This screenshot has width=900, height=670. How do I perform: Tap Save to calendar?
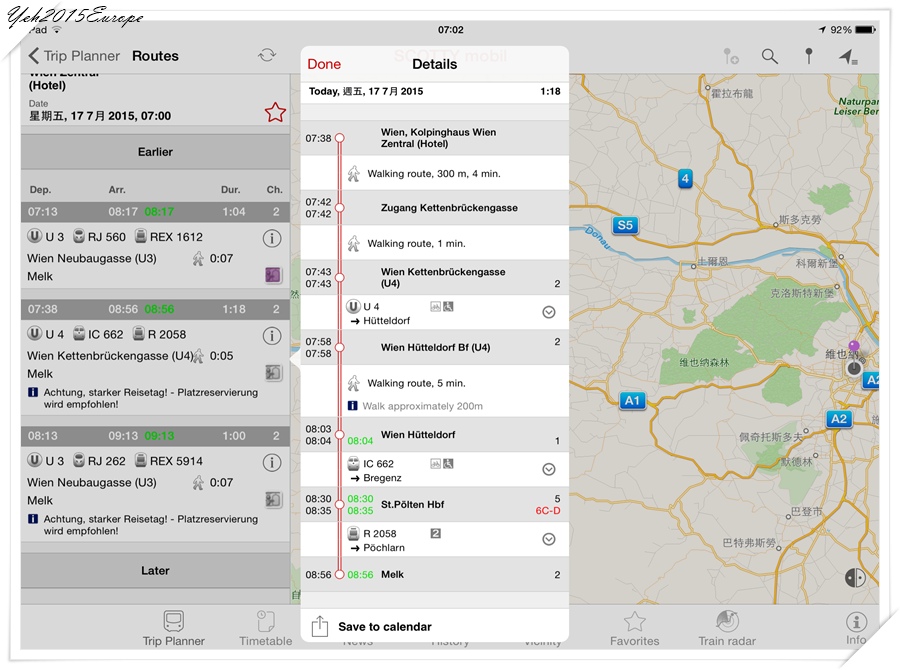pos(385,626)
